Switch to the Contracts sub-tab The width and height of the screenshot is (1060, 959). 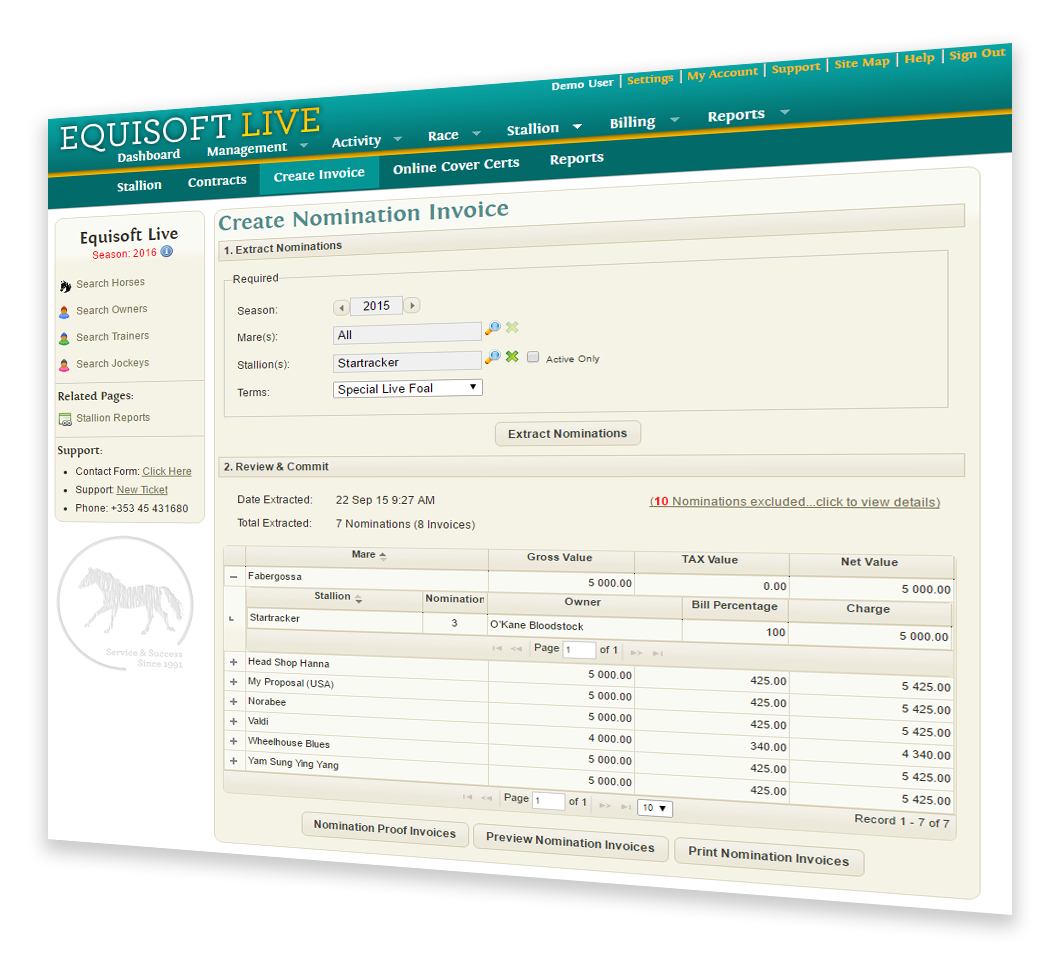[x=217, y=180]
